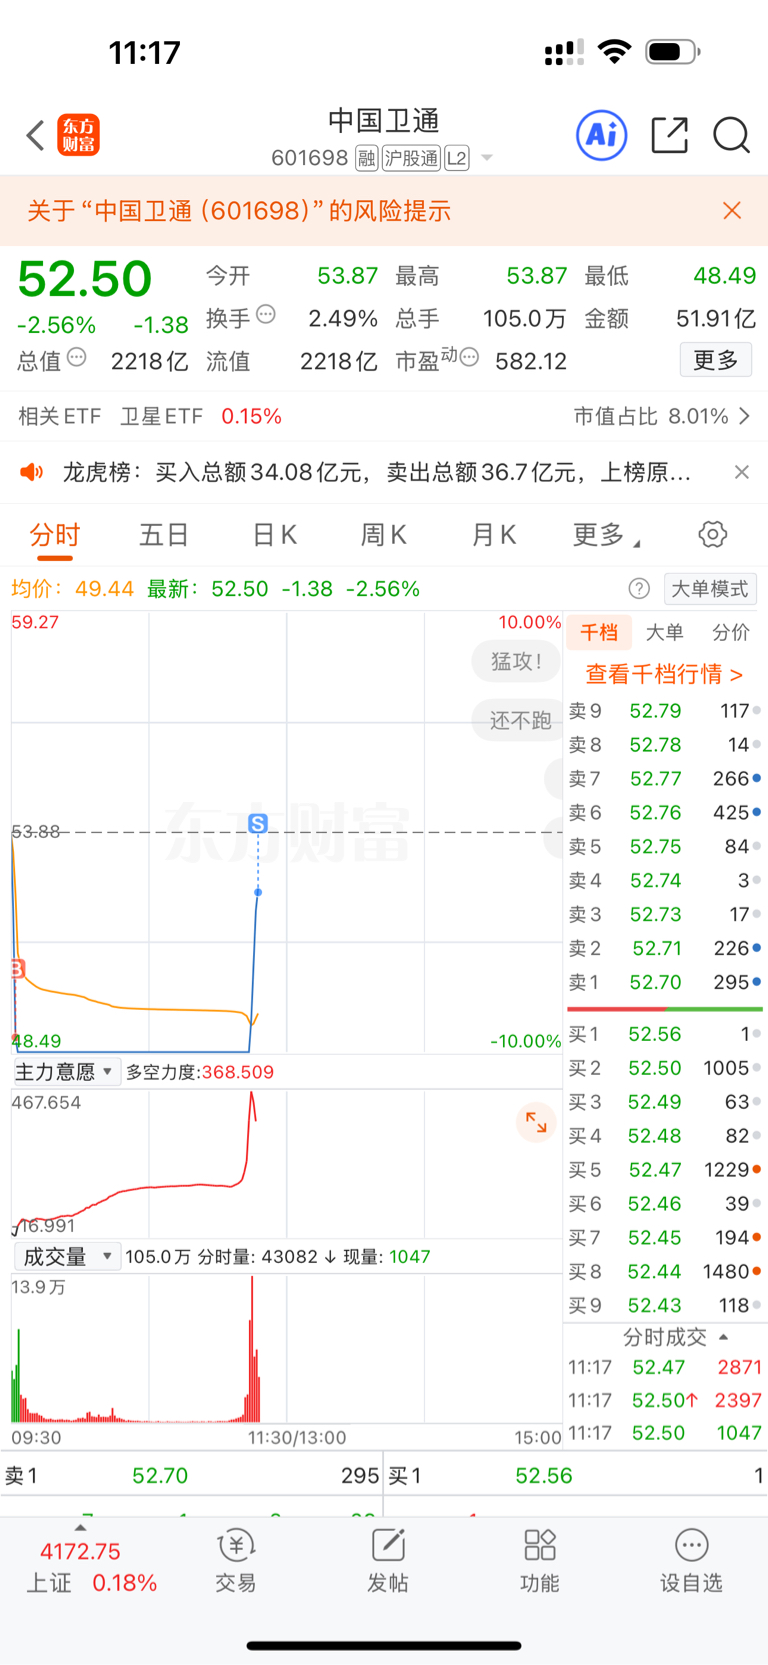The height and width of the screenshot is (1665, 768).
Task: Tap the 融 margin tag
Action: [367, 158]
